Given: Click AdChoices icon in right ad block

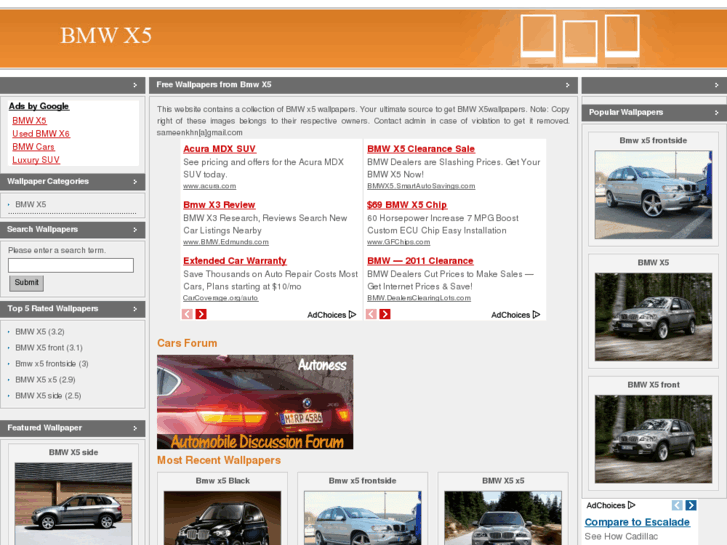Looking at the screenshot, I should [536, 314].
